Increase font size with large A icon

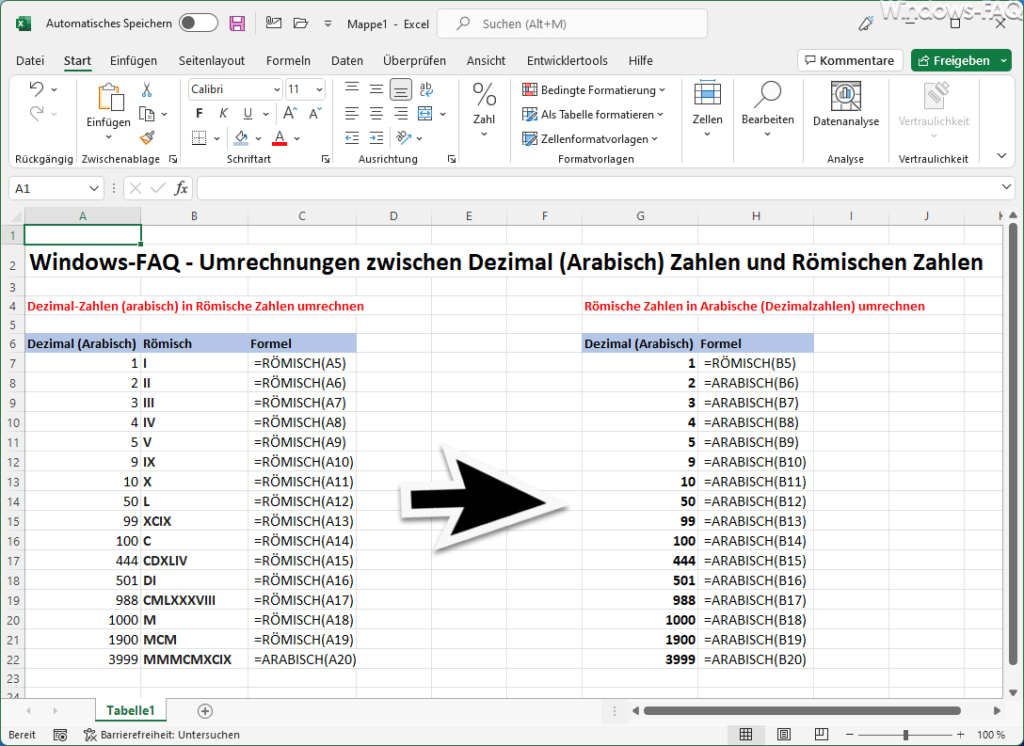click(x=290, y=114)
